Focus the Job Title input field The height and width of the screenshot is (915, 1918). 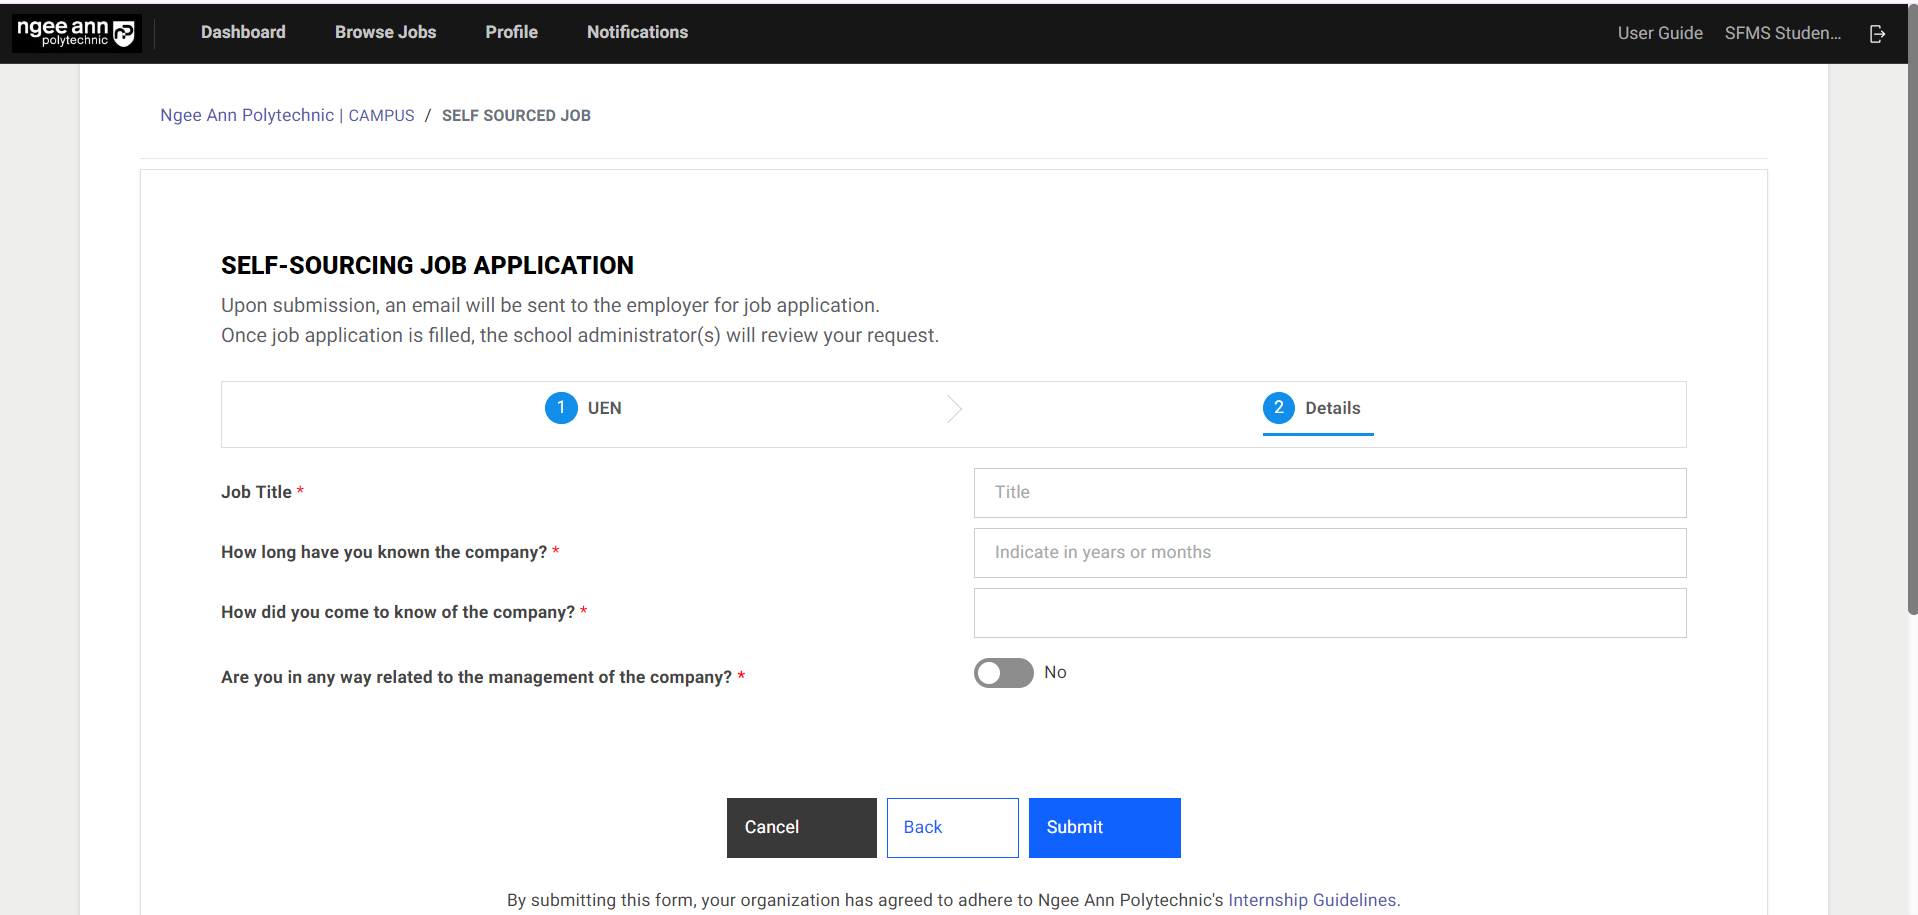(x=1329, y=493)
